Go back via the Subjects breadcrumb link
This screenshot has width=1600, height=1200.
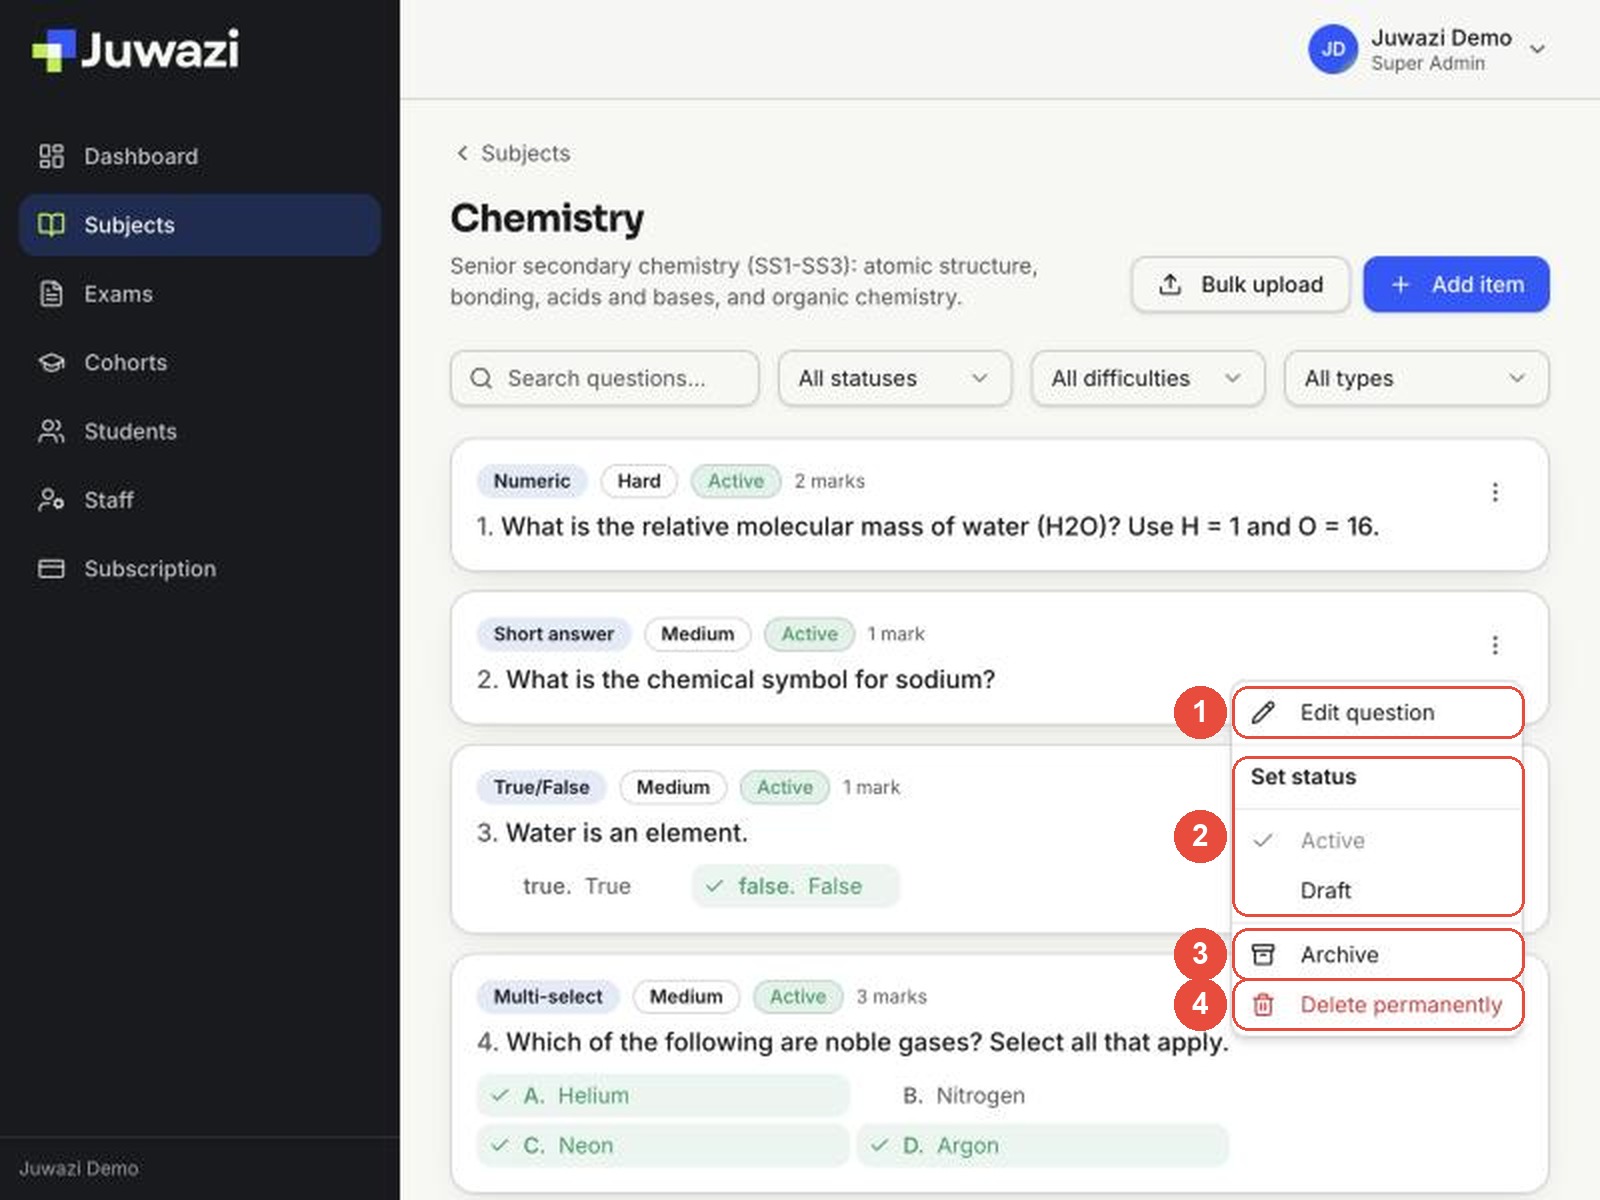pos(513,153)
